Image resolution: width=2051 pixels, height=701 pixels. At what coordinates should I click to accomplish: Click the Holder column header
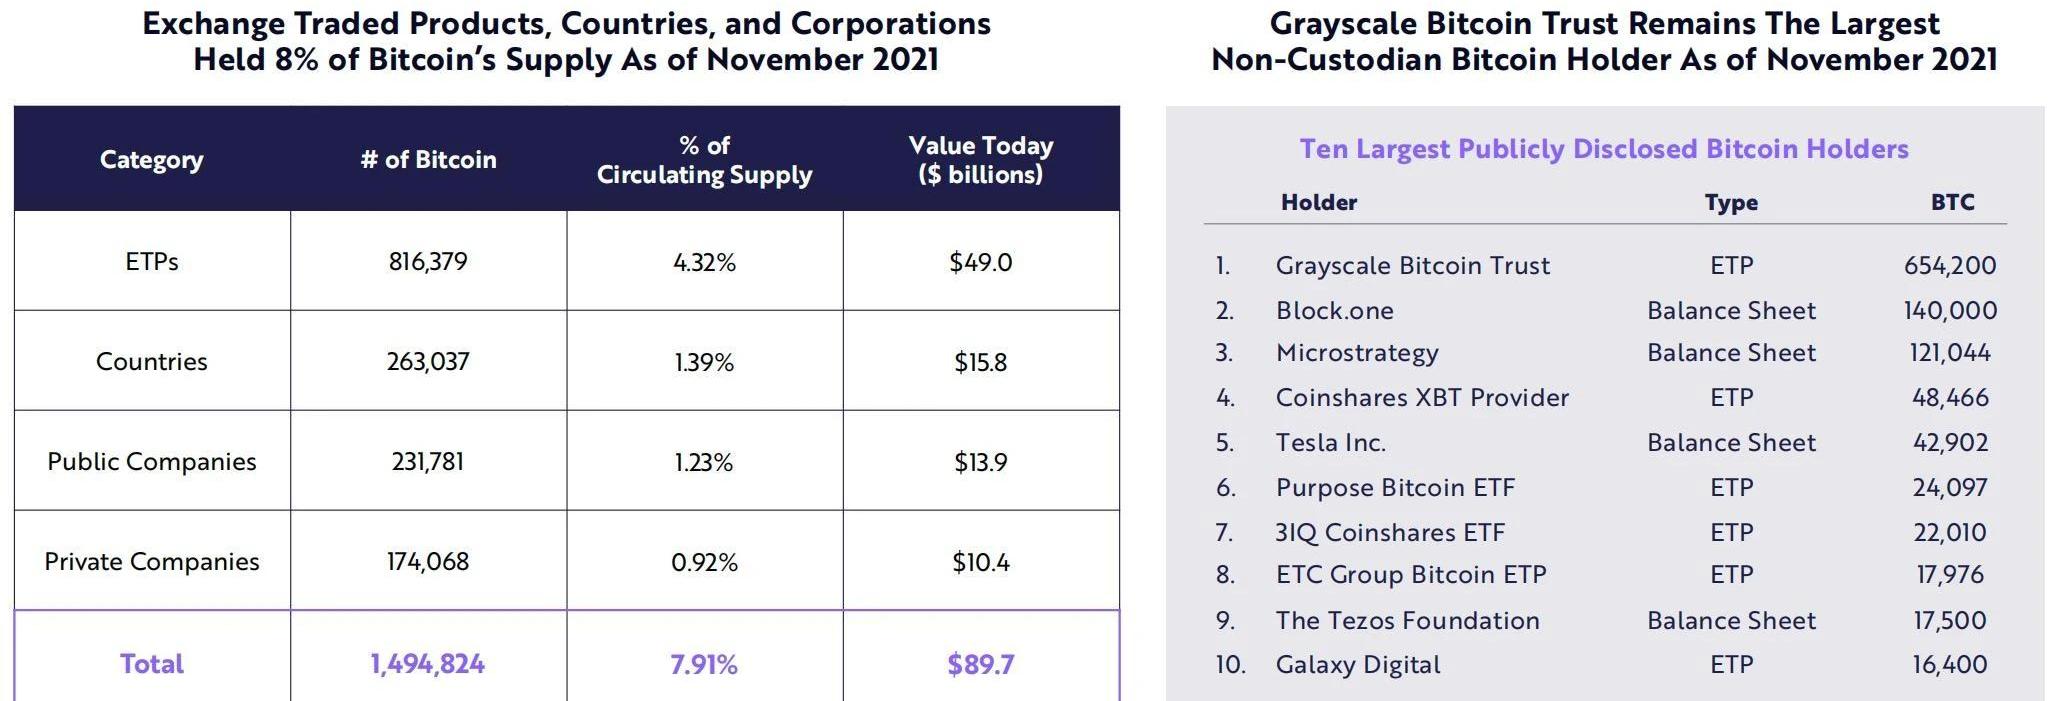(1319, 202)
